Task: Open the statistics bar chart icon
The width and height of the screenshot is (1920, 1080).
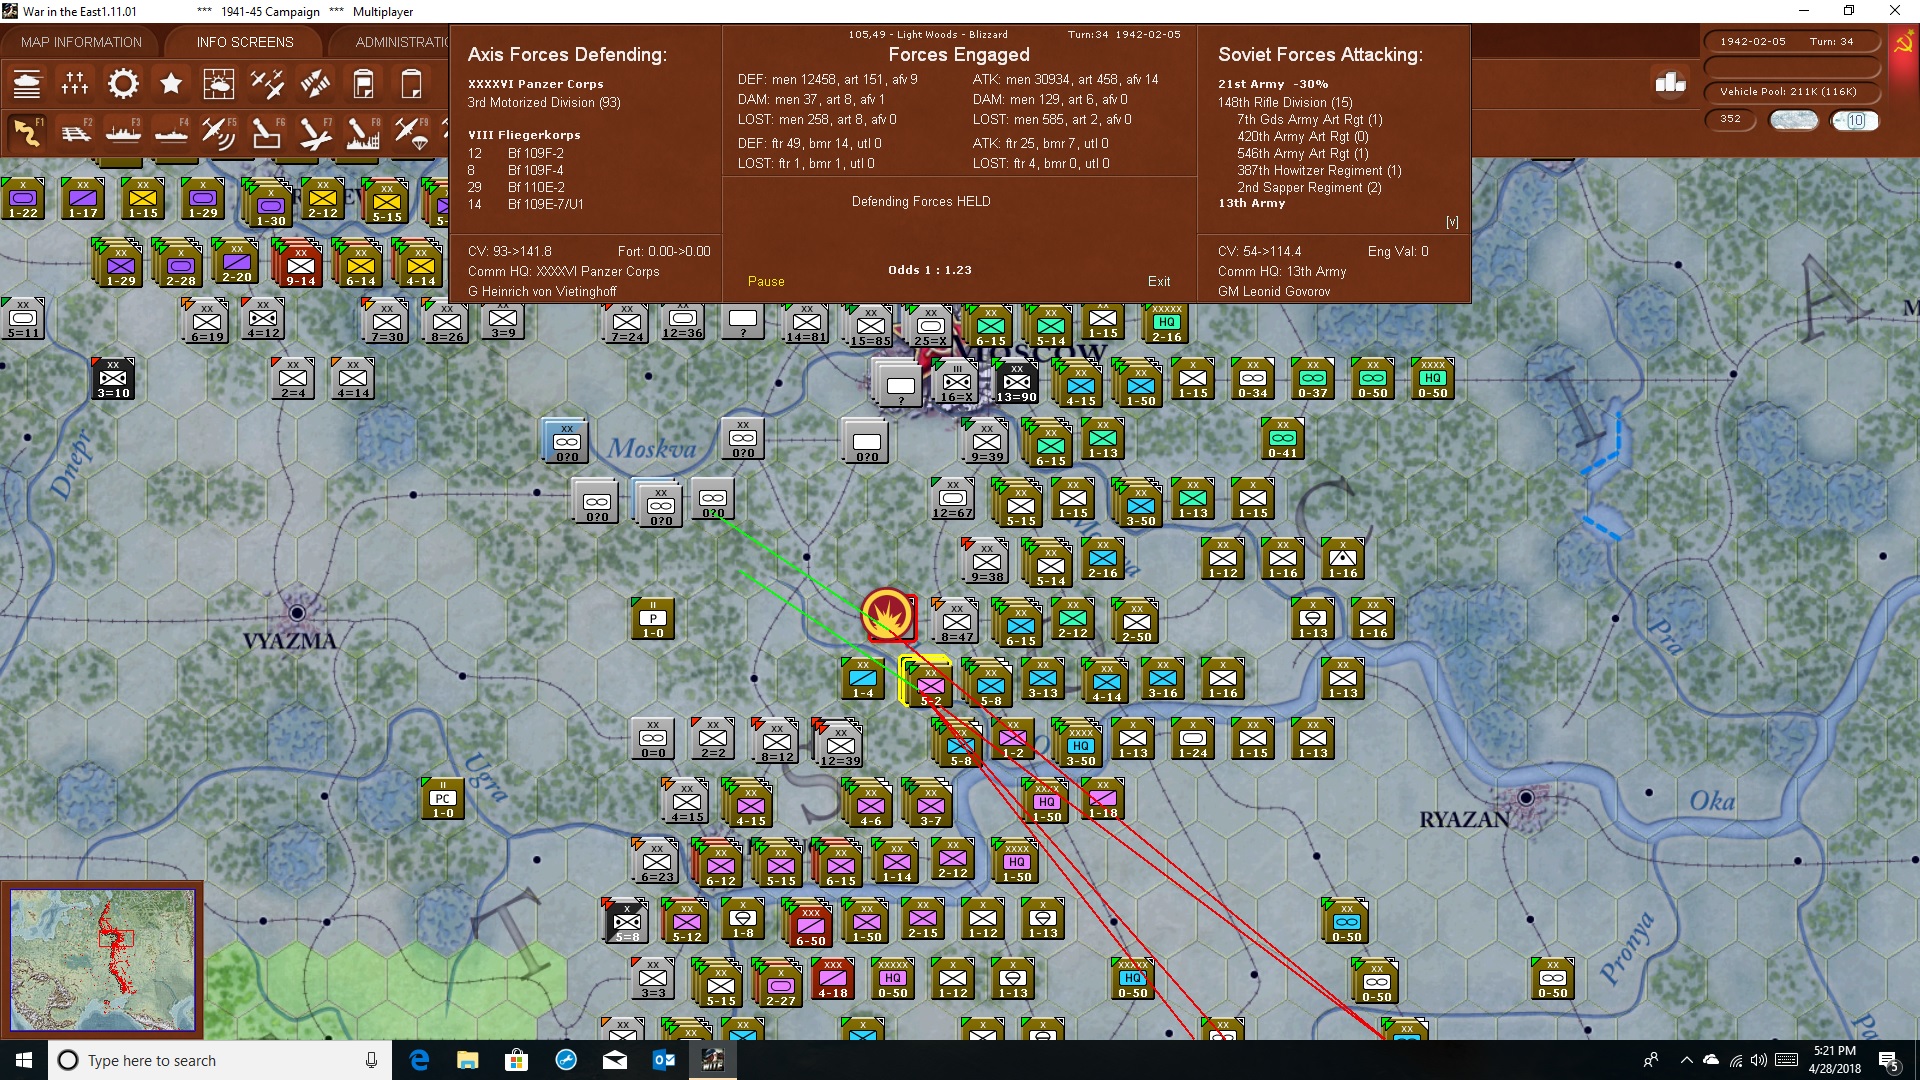Action: [1670, 83]
